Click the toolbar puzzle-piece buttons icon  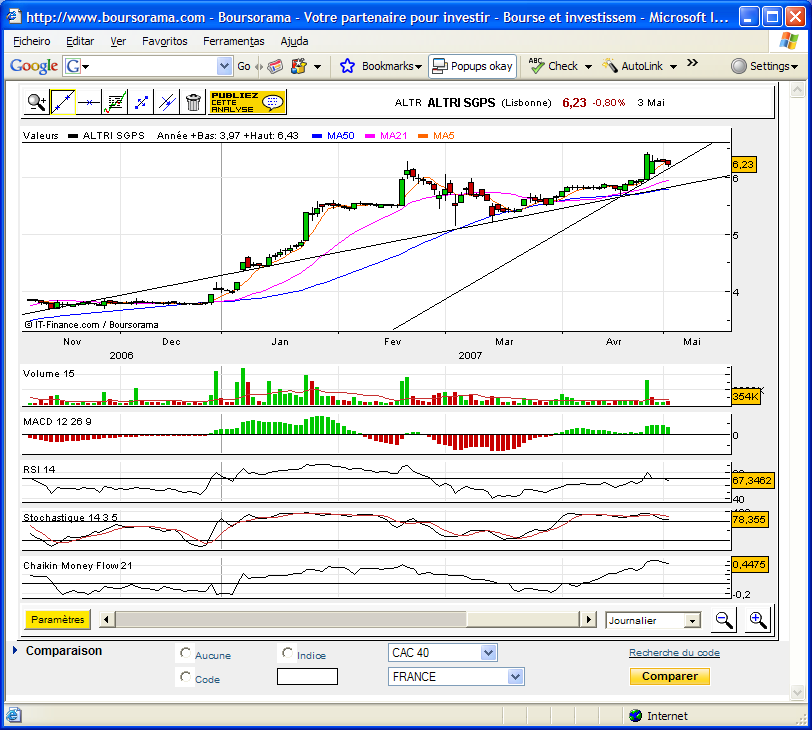tap(299, 66)
